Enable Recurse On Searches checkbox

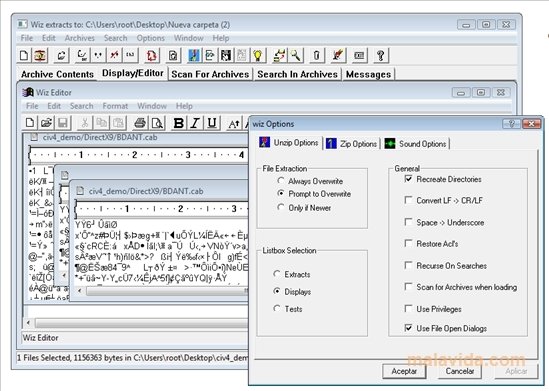[408, 265]
